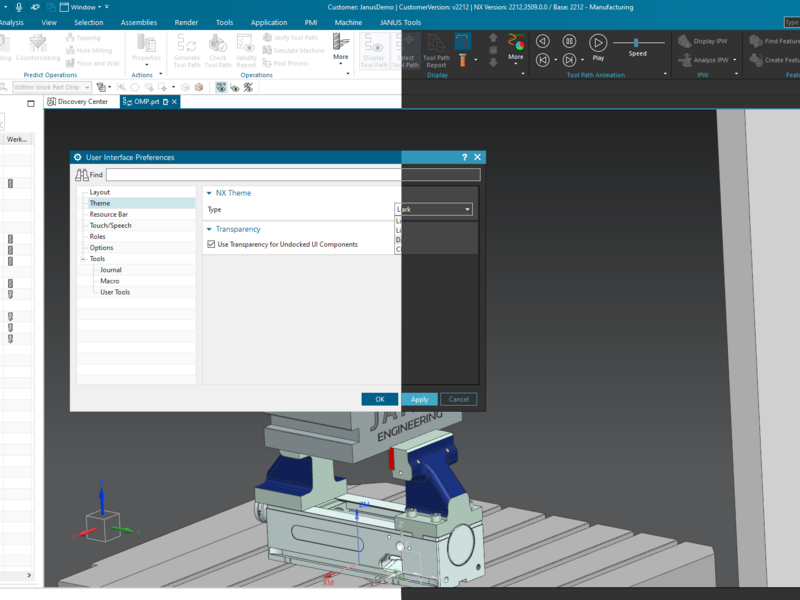Switch to the Discovery Center tab

78,102
